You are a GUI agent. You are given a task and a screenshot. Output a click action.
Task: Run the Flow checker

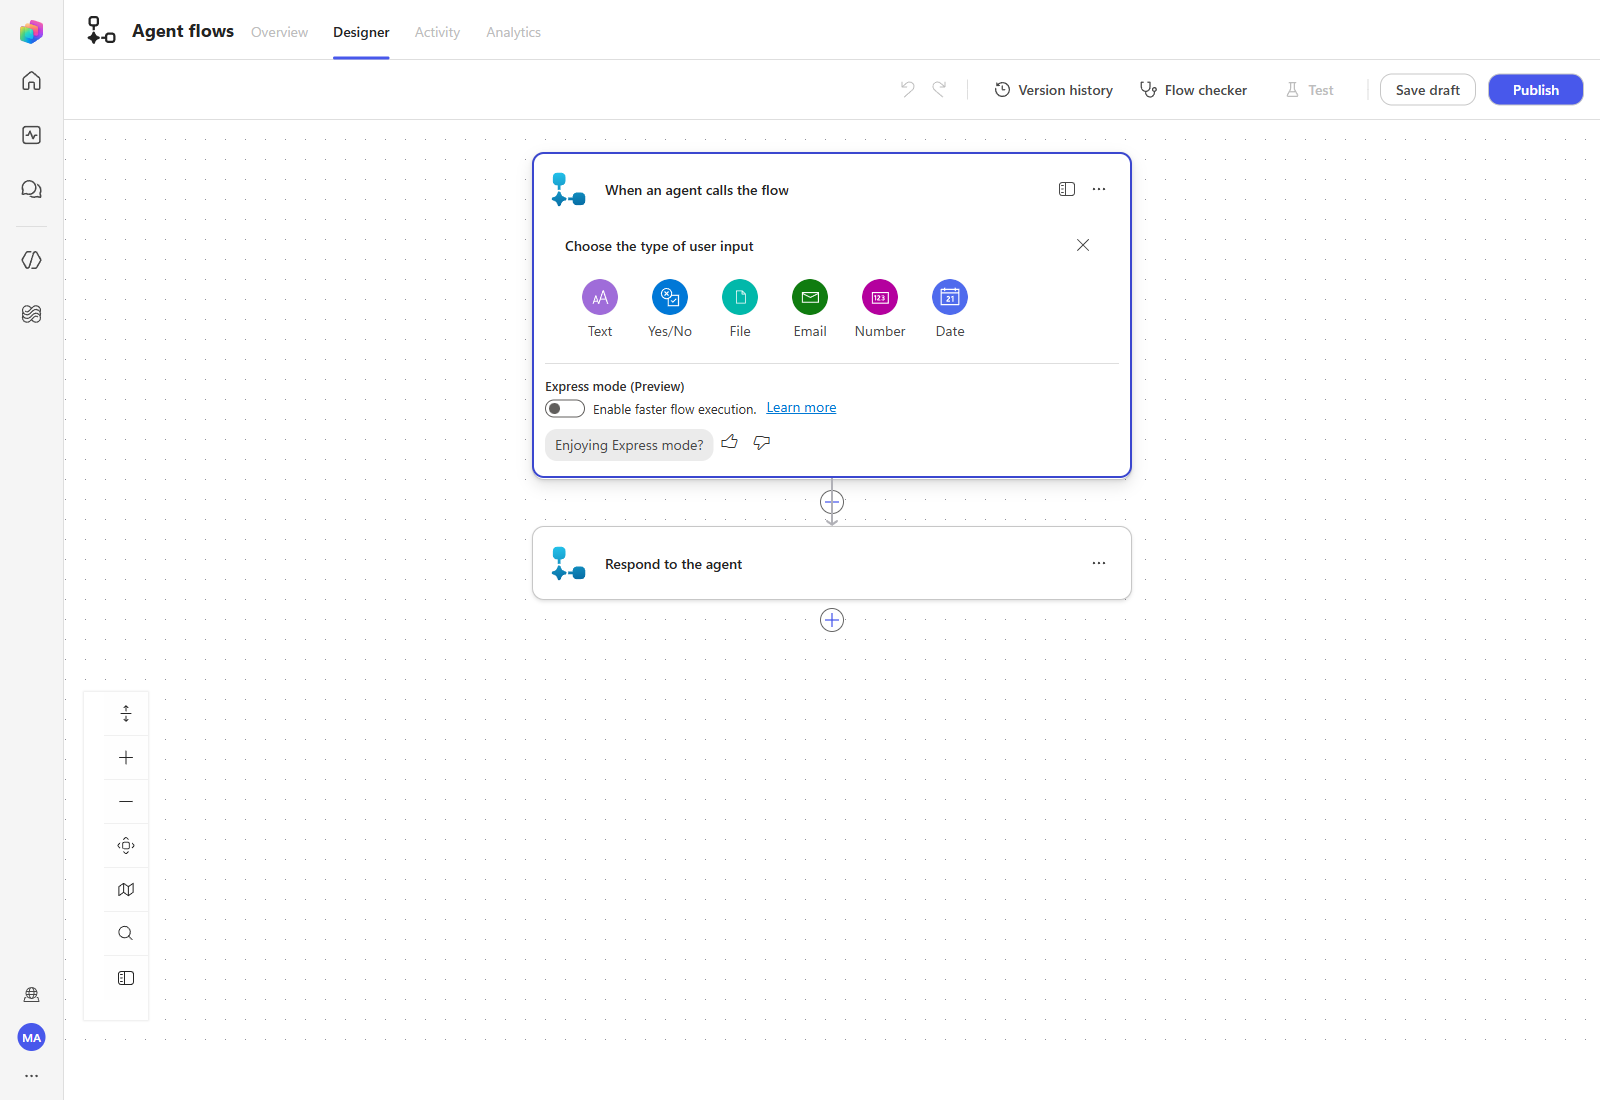click(x=1194, y=90)
